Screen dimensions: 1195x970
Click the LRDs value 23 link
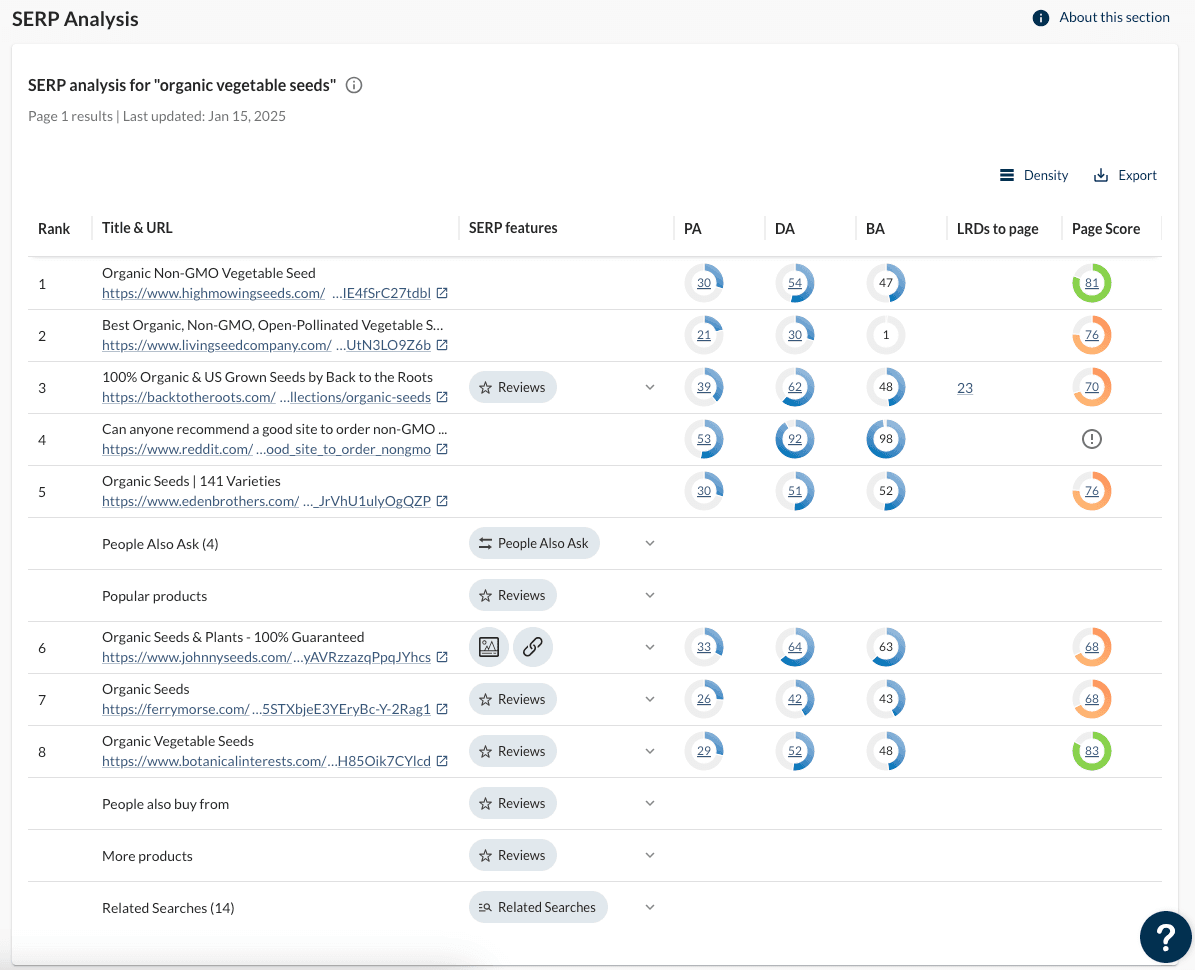(964, 388)
